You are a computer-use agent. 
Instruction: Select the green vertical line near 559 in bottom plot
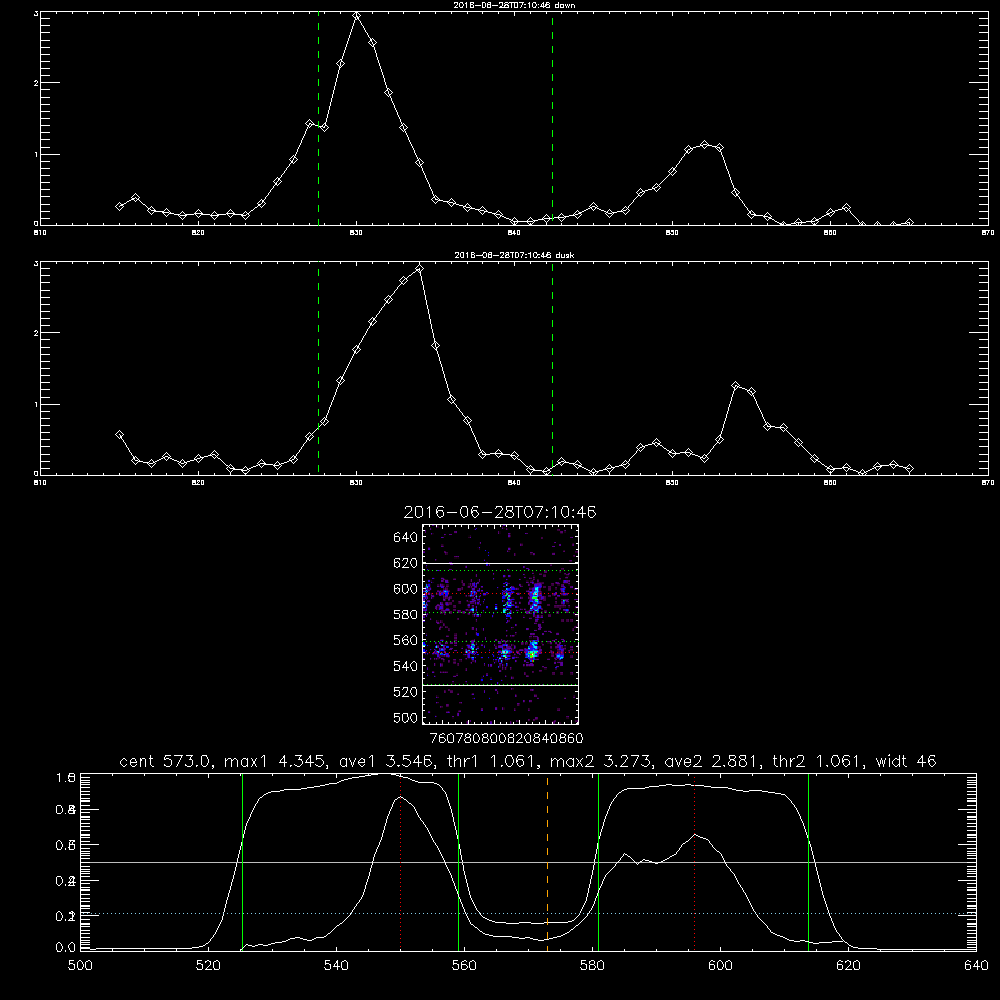pyautogui.click(x=459, y=862)
